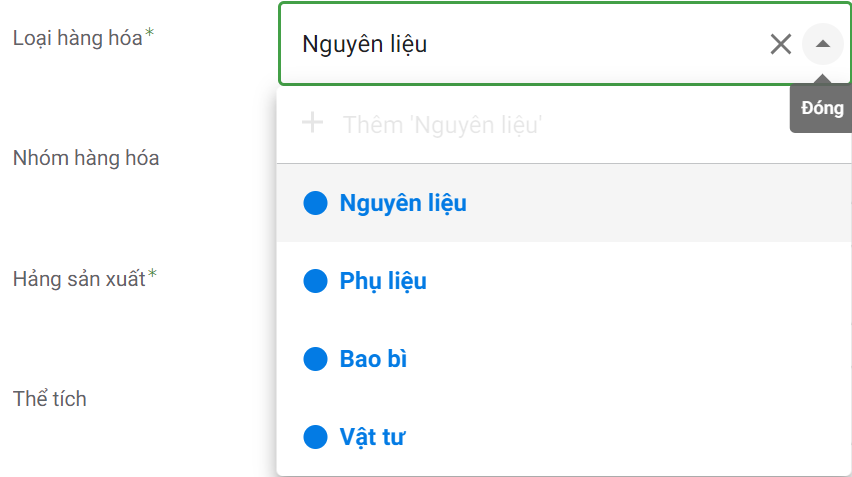Choose the 'Phụ liệu' option

click(383, 281)
